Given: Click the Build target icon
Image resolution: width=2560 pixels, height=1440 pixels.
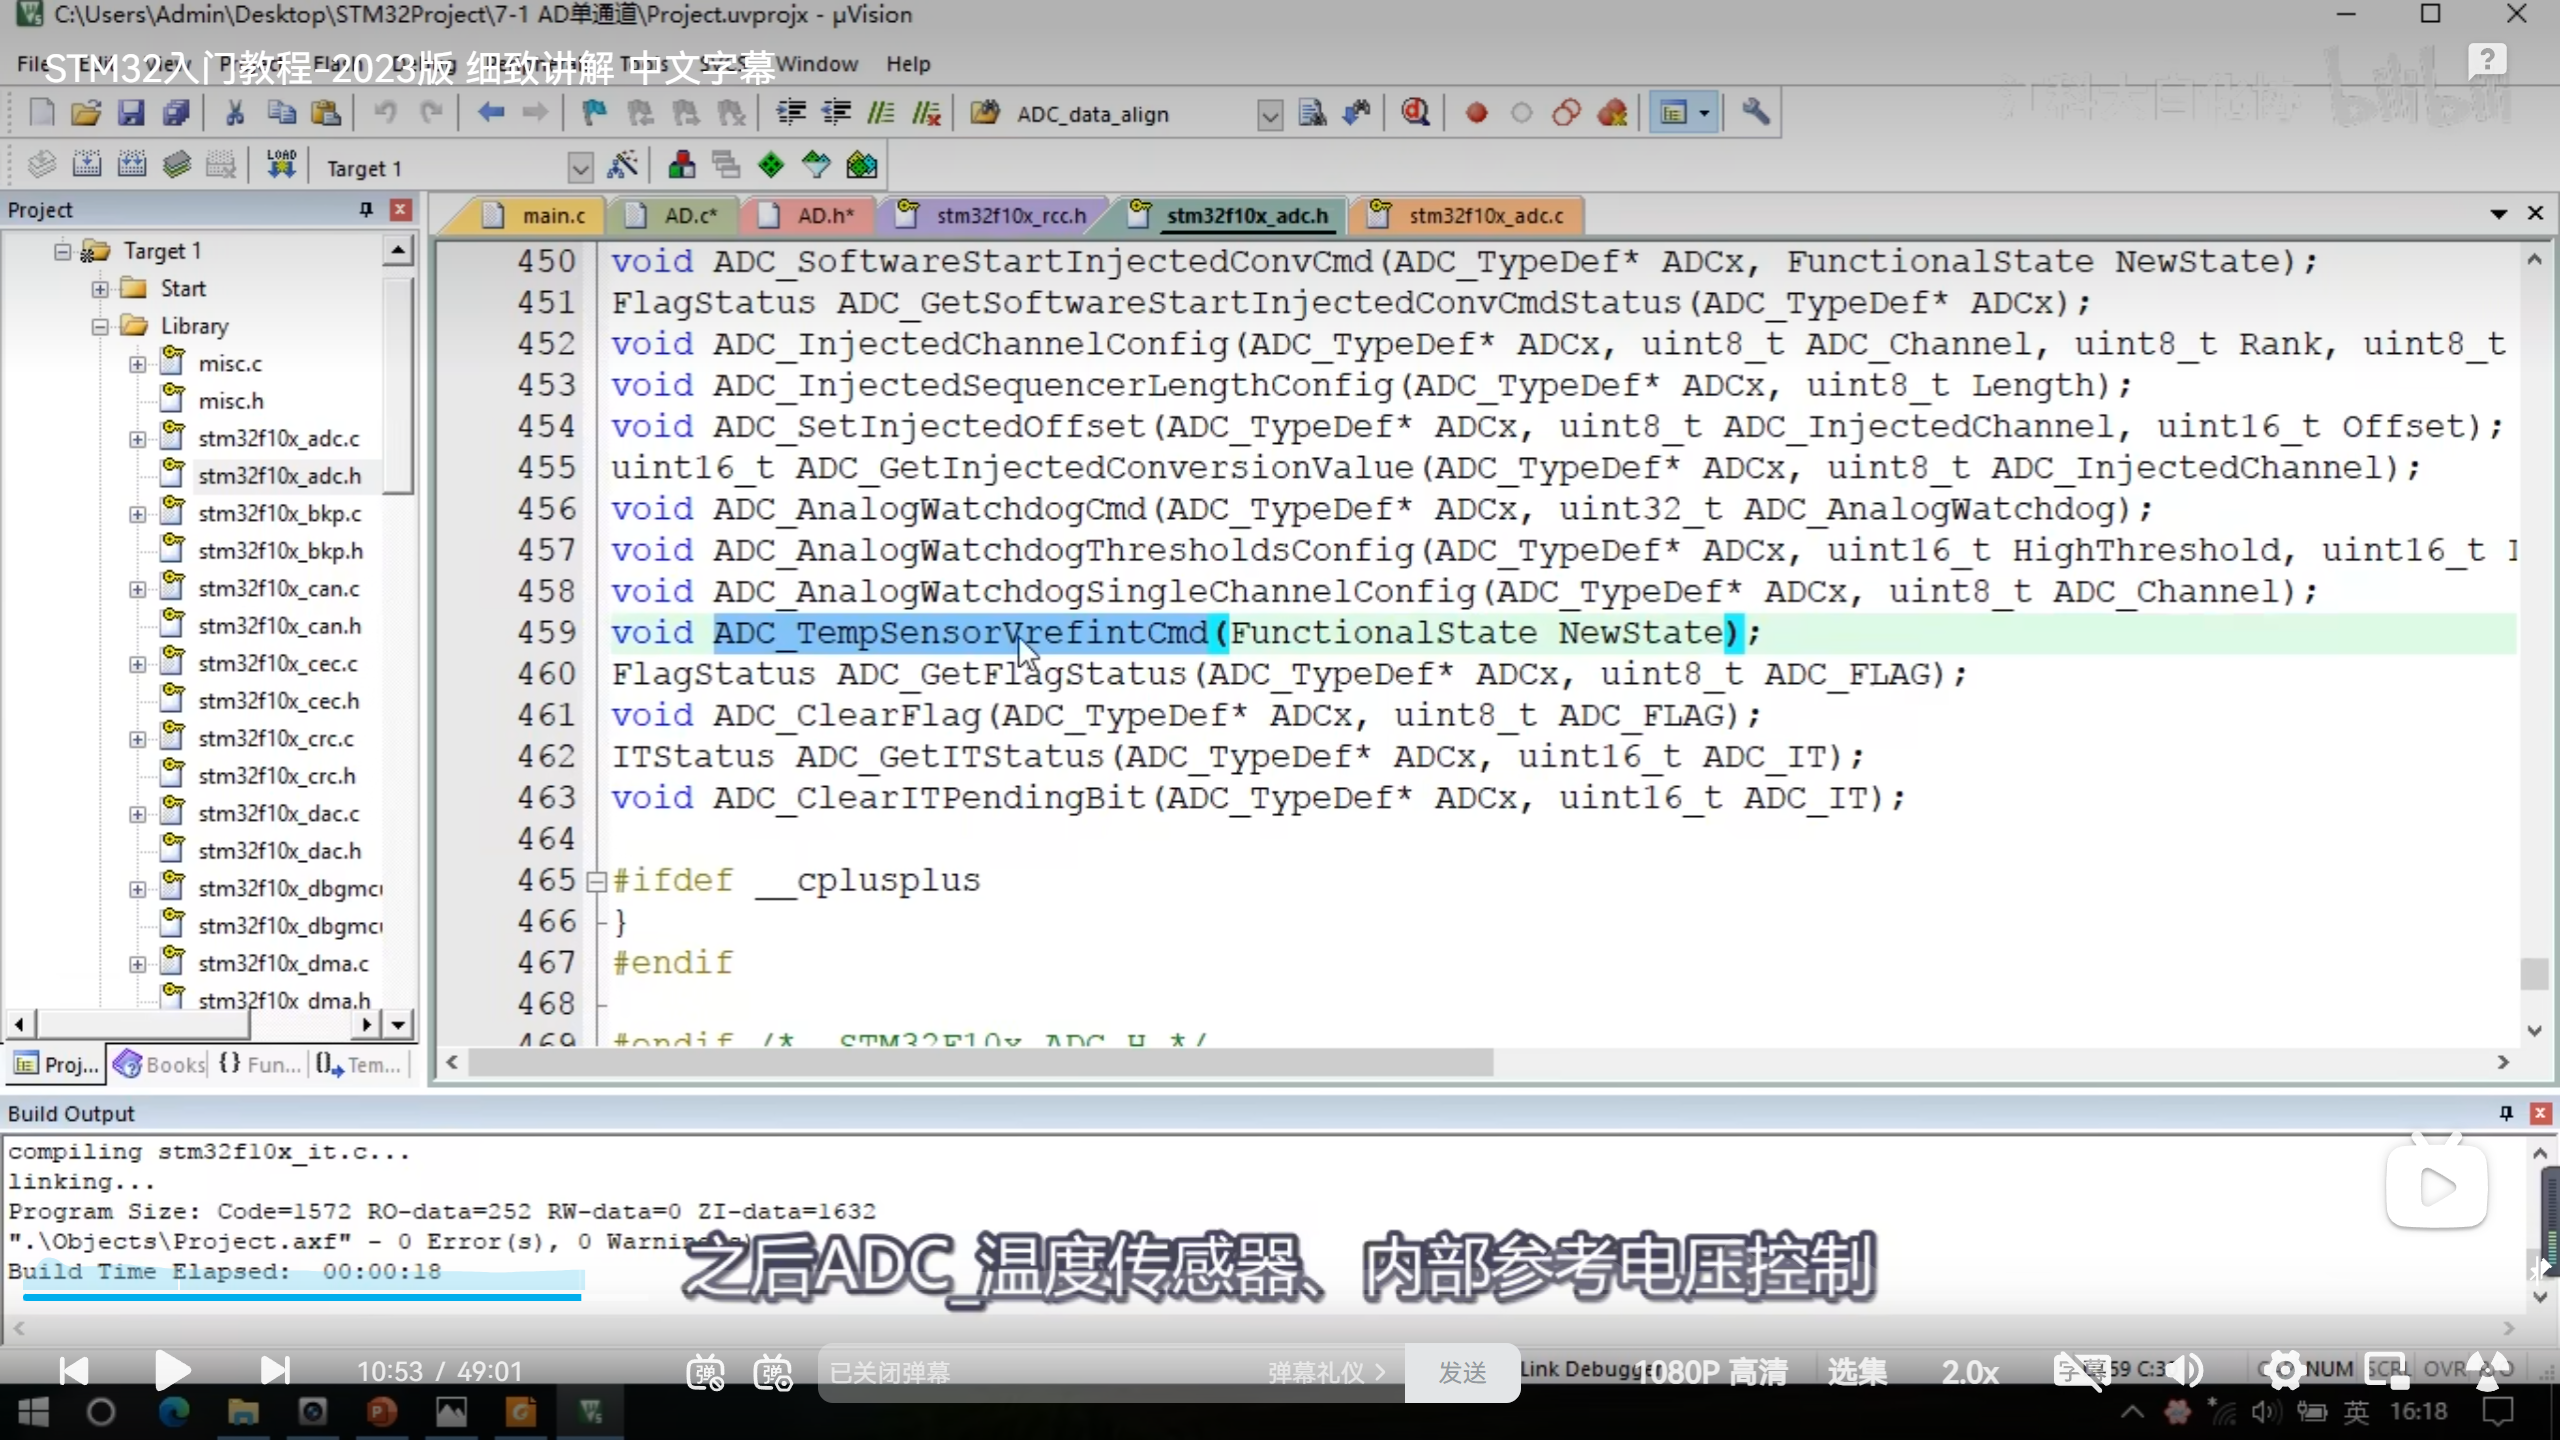Looking at the screenshot, I should point(87,165).
